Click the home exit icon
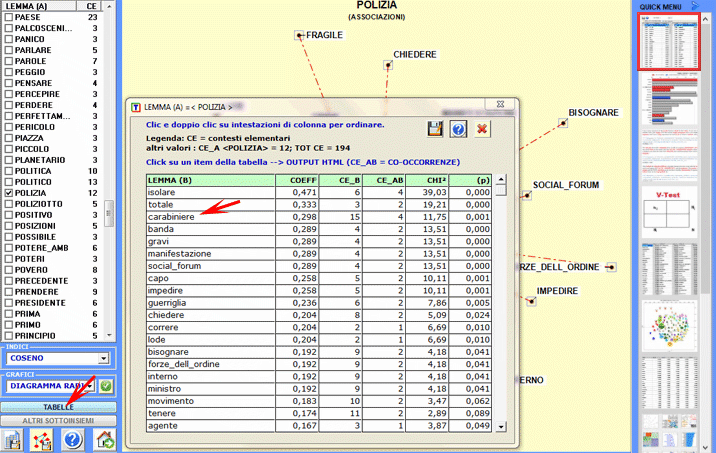The image size is (716, 453). (x=104, y=440)
